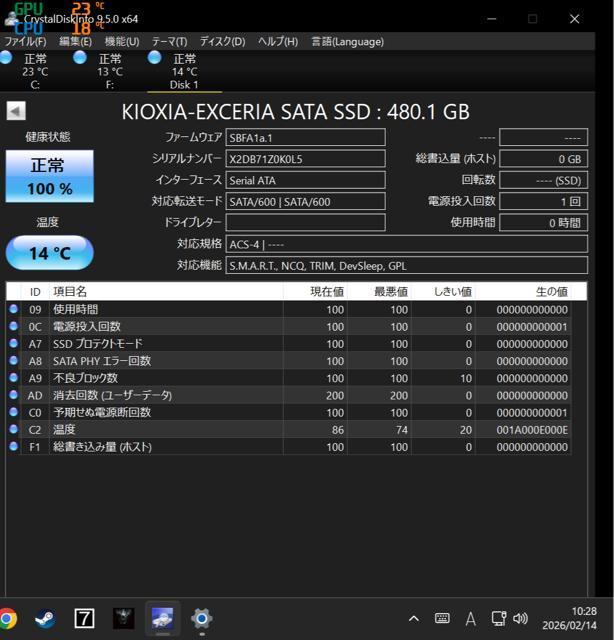Click the touch keyboard tray icon
Screen dimensions: 614x640
pyautogui.click(x=442, y=619)
